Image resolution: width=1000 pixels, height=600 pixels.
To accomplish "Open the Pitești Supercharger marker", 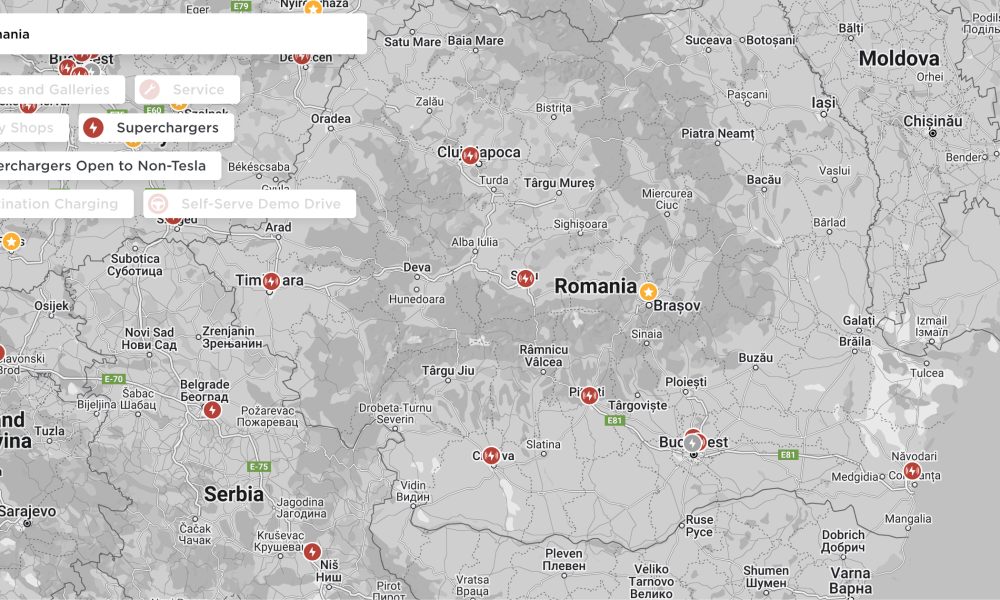I will [589, 395].
